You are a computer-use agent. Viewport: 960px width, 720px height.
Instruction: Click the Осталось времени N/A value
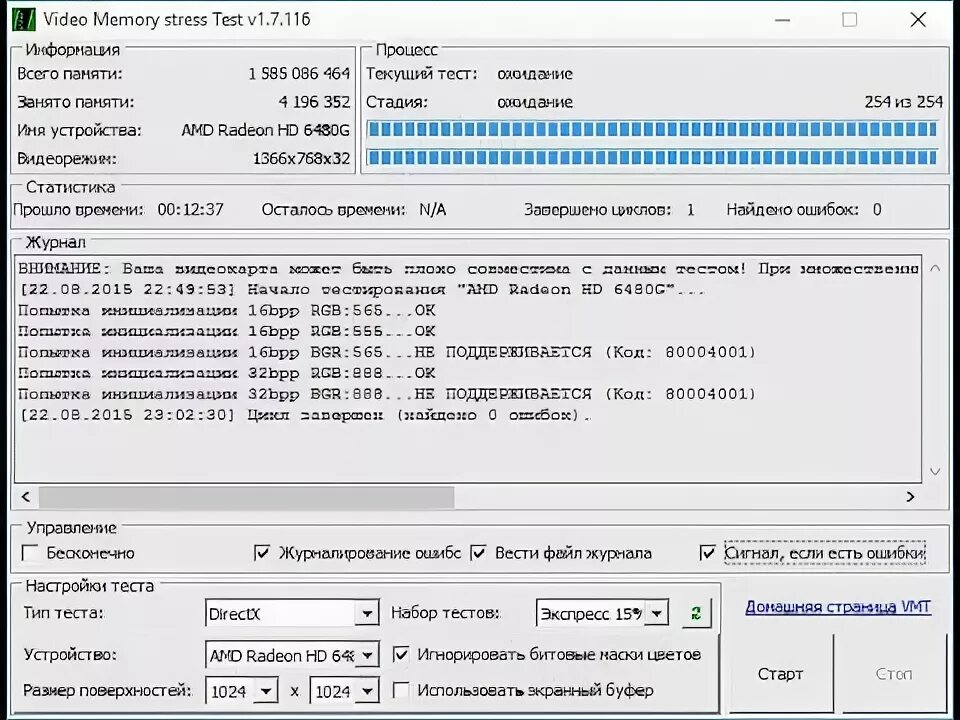point(433,209)
